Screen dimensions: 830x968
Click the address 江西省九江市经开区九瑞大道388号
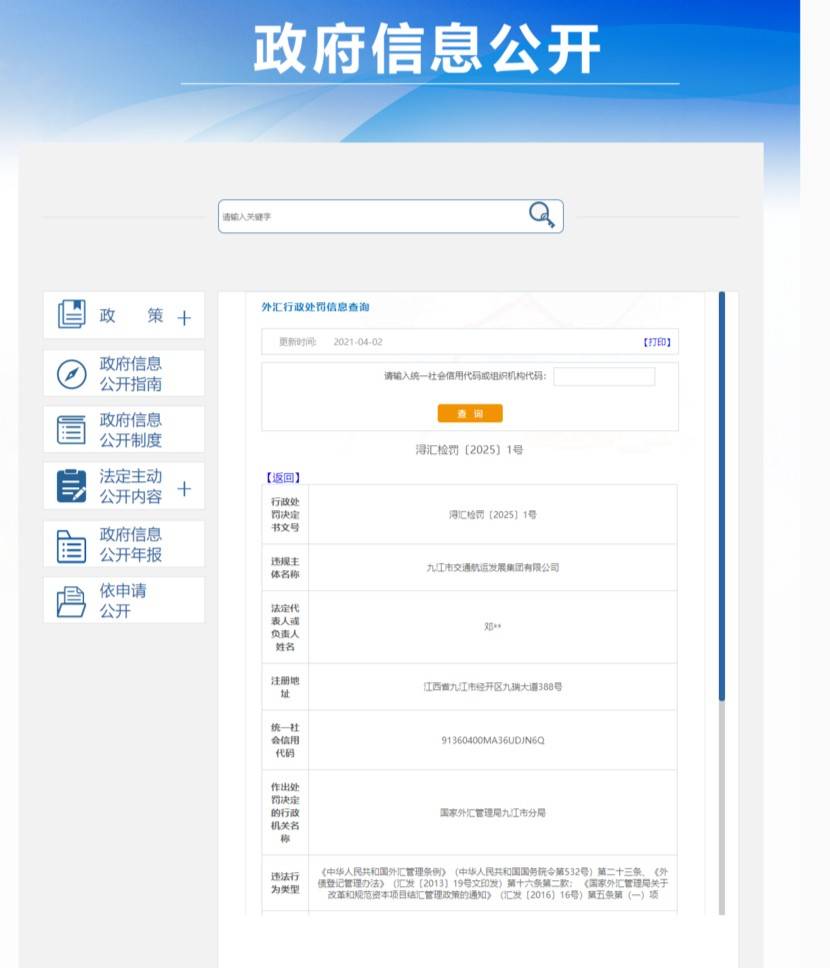click(x=493, y=686)
